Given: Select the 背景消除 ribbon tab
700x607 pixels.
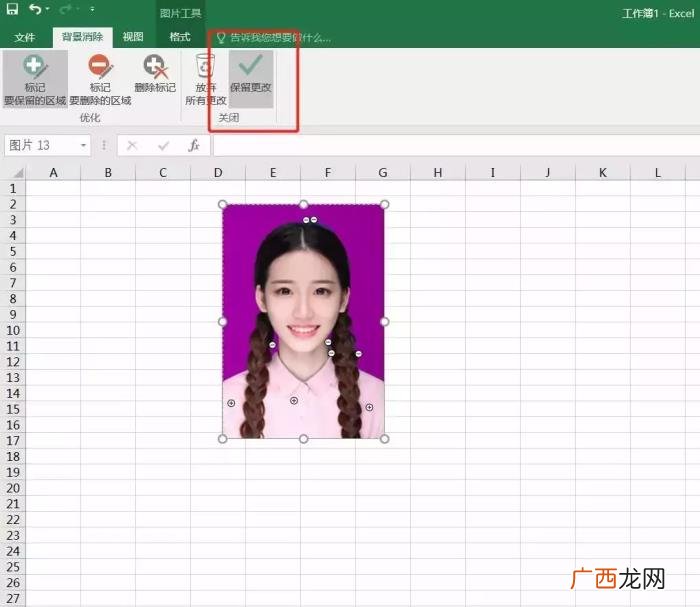Looking at the screenshot, I should click(x=82, y=37).
